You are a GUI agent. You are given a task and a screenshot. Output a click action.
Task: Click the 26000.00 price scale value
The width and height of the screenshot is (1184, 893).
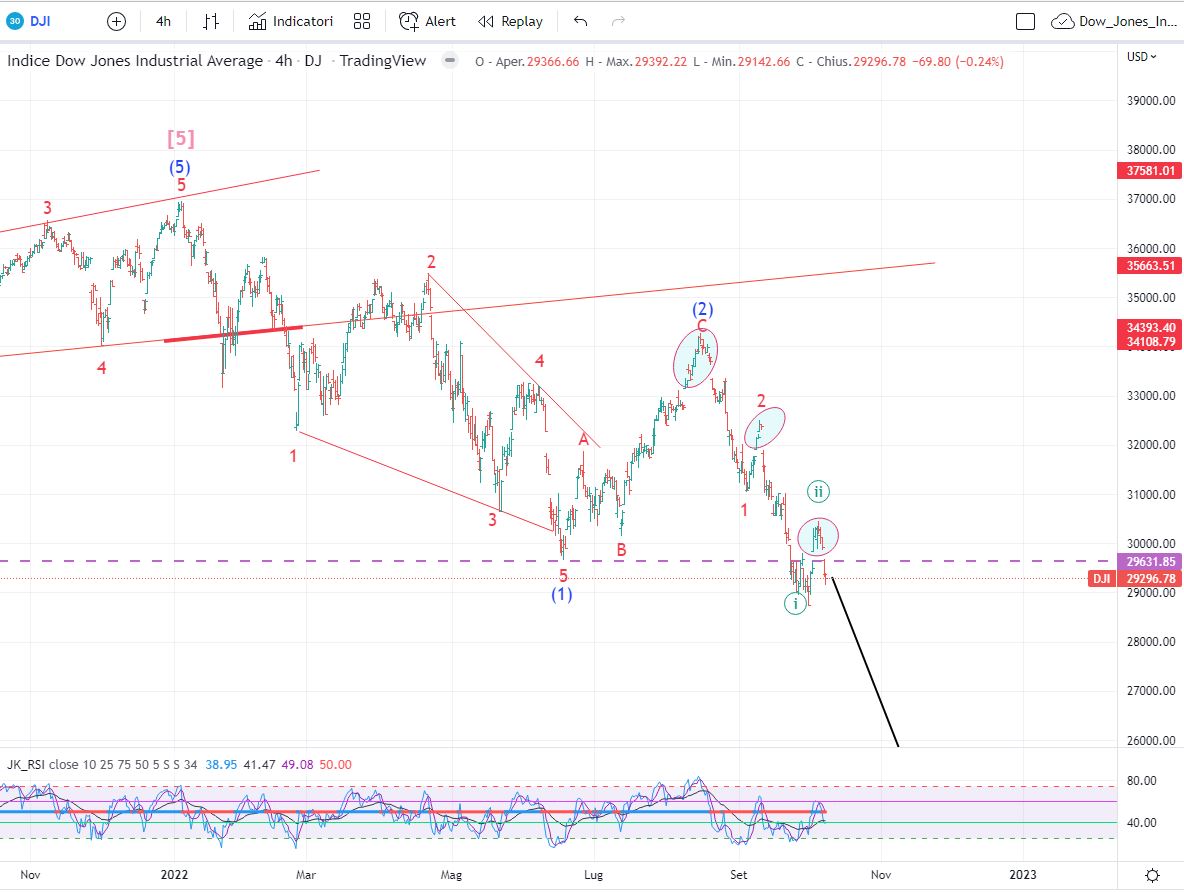(x=1151, y=741)
